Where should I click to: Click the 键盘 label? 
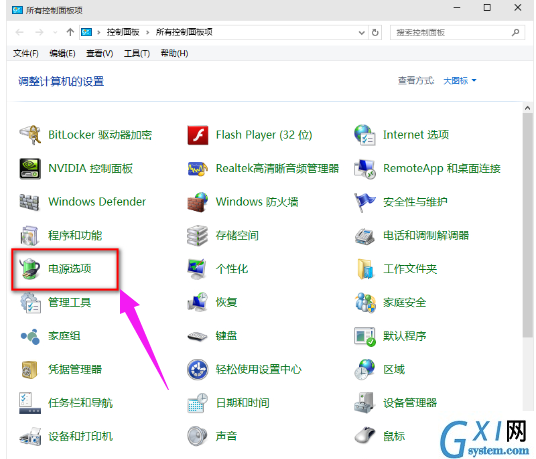[226, 336]
